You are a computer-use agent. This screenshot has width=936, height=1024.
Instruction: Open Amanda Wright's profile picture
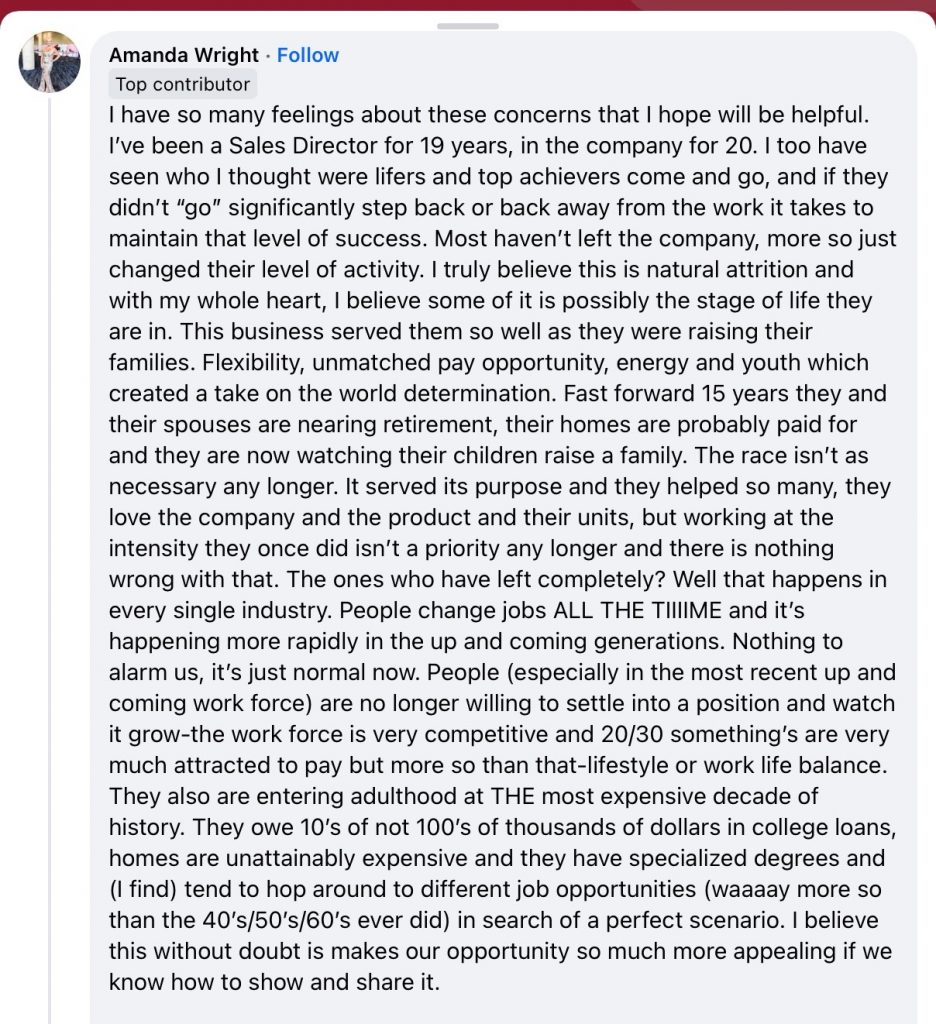point(50,62)
